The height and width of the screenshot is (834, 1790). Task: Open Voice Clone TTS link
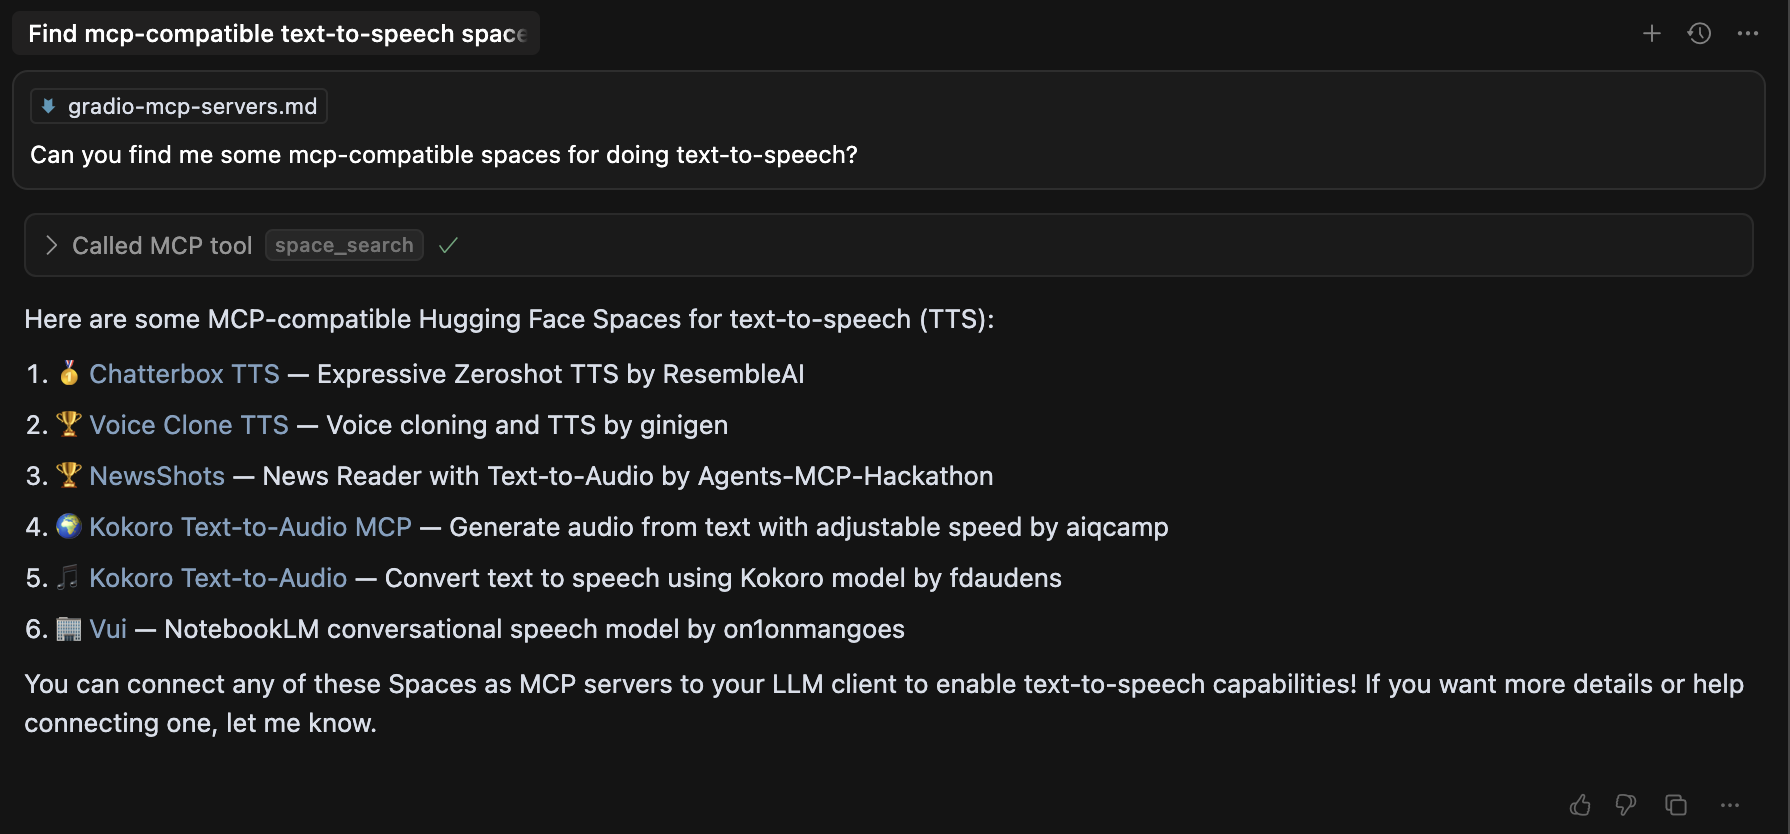(x=189, y=425)
